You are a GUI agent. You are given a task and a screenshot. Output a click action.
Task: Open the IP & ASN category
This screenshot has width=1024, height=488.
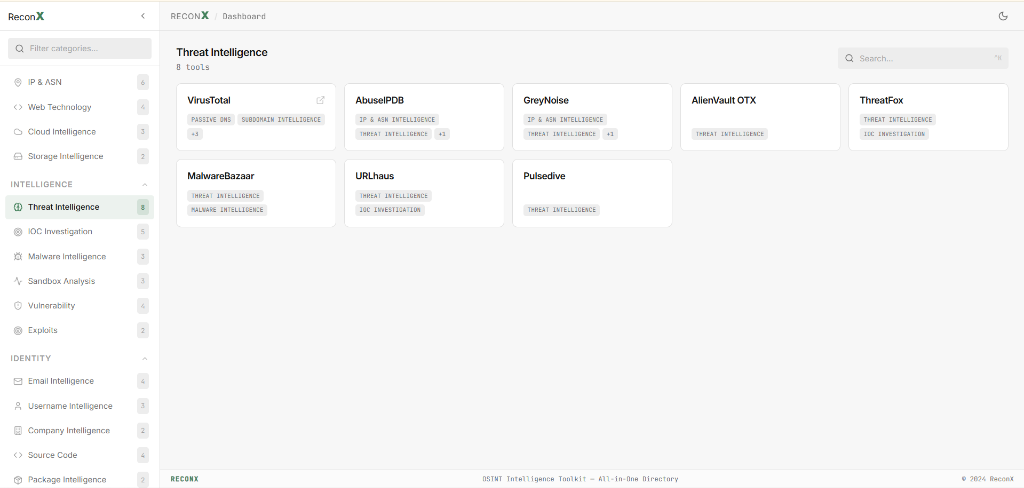point(79,82)
